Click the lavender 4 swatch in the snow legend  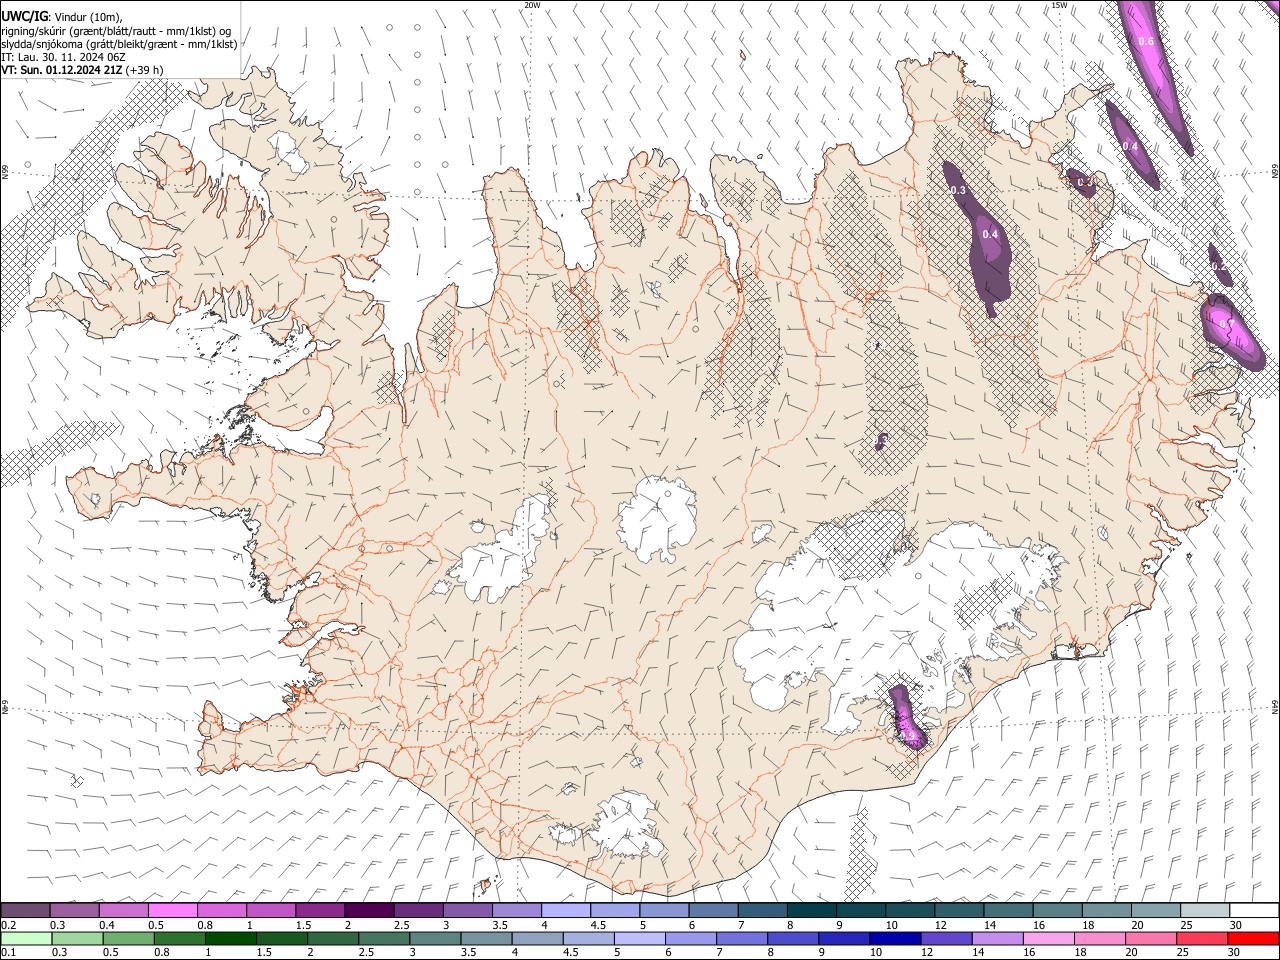pos(566,910)
